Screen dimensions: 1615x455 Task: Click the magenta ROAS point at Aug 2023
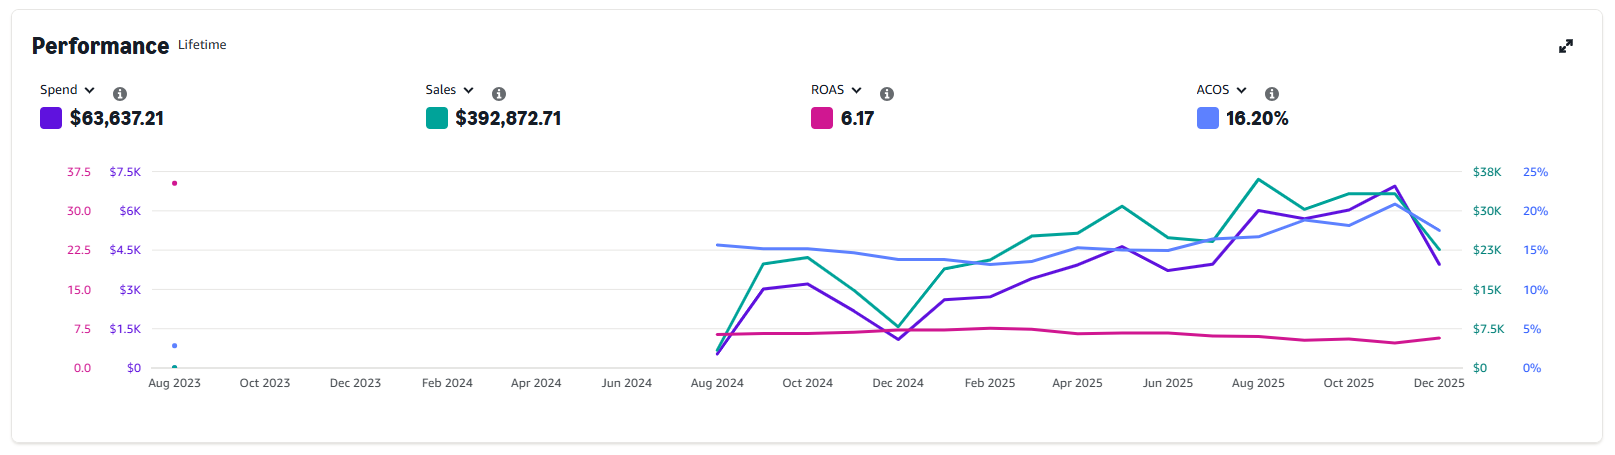174,183
